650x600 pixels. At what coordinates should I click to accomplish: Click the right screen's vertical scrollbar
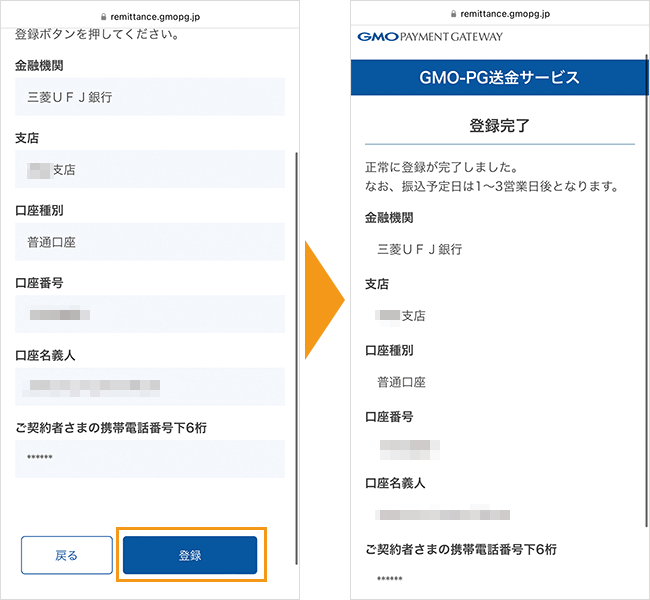pos(646,290)
